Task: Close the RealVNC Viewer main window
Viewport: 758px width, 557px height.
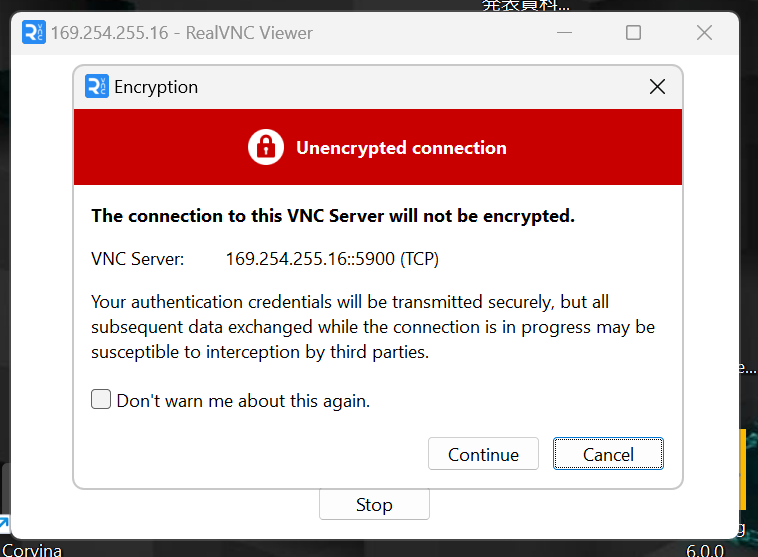Action: (704, 33)
